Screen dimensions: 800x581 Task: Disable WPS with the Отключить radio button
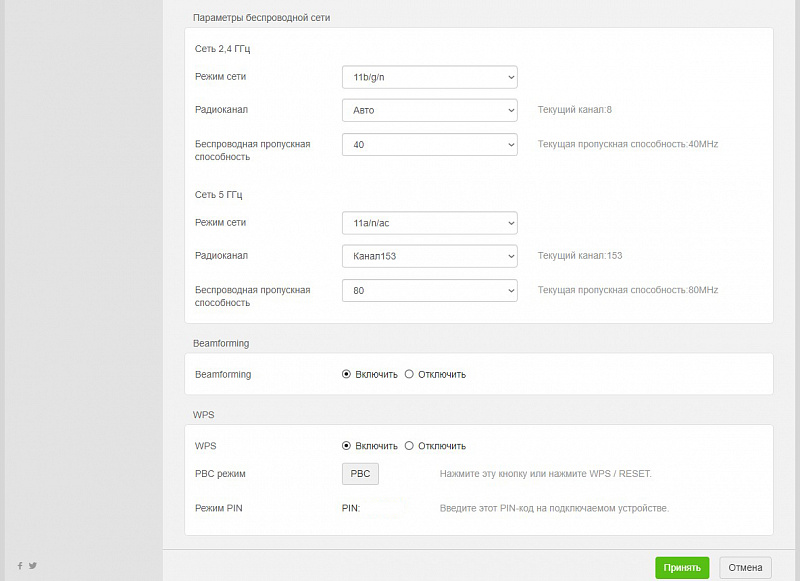(409, 446)
